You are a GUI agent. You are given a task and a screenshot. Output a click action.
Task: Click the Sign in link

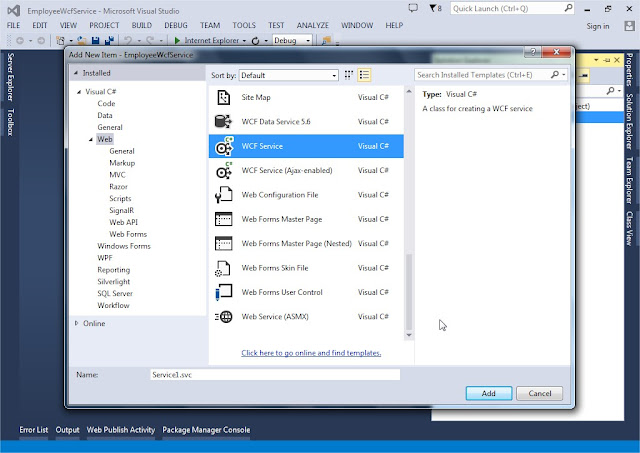point(598,26)
